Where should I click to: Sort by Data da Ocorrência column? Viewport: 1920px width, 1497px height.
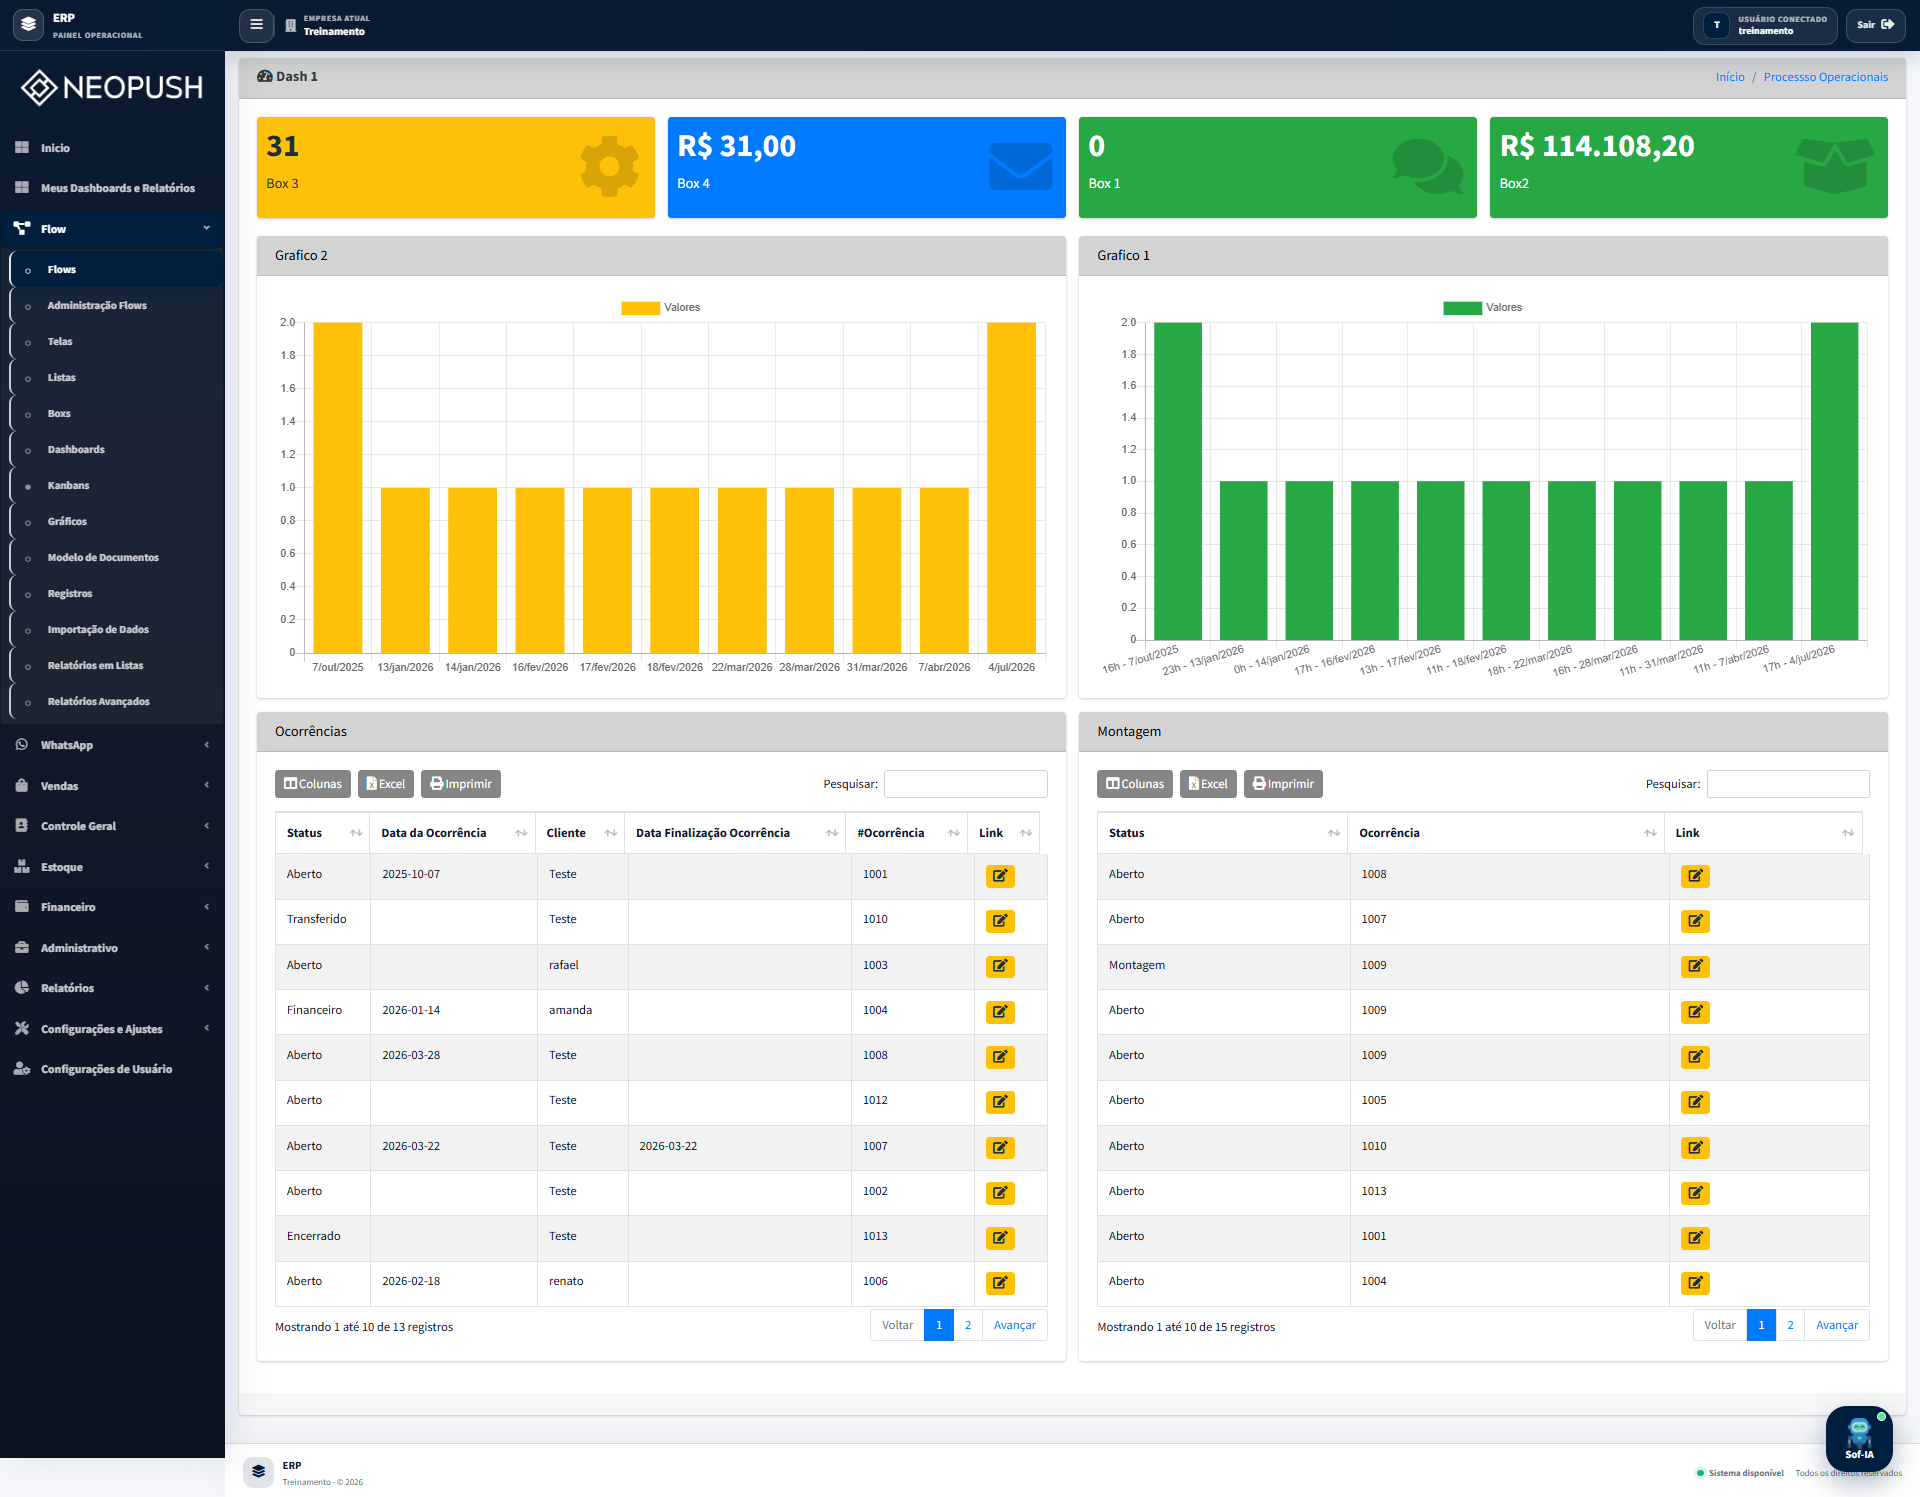pyautogui.click(x=453, y=833)
